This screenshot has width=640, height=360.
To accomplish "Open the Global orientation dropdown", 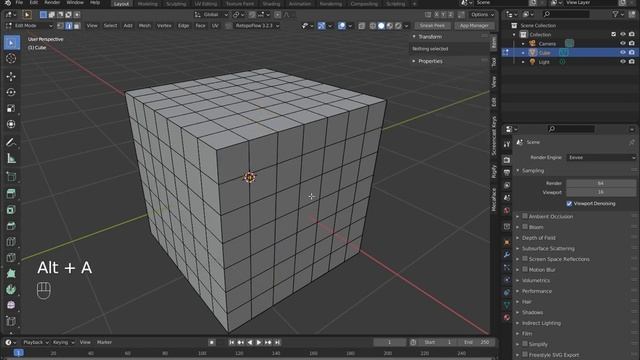I will 211,15.
